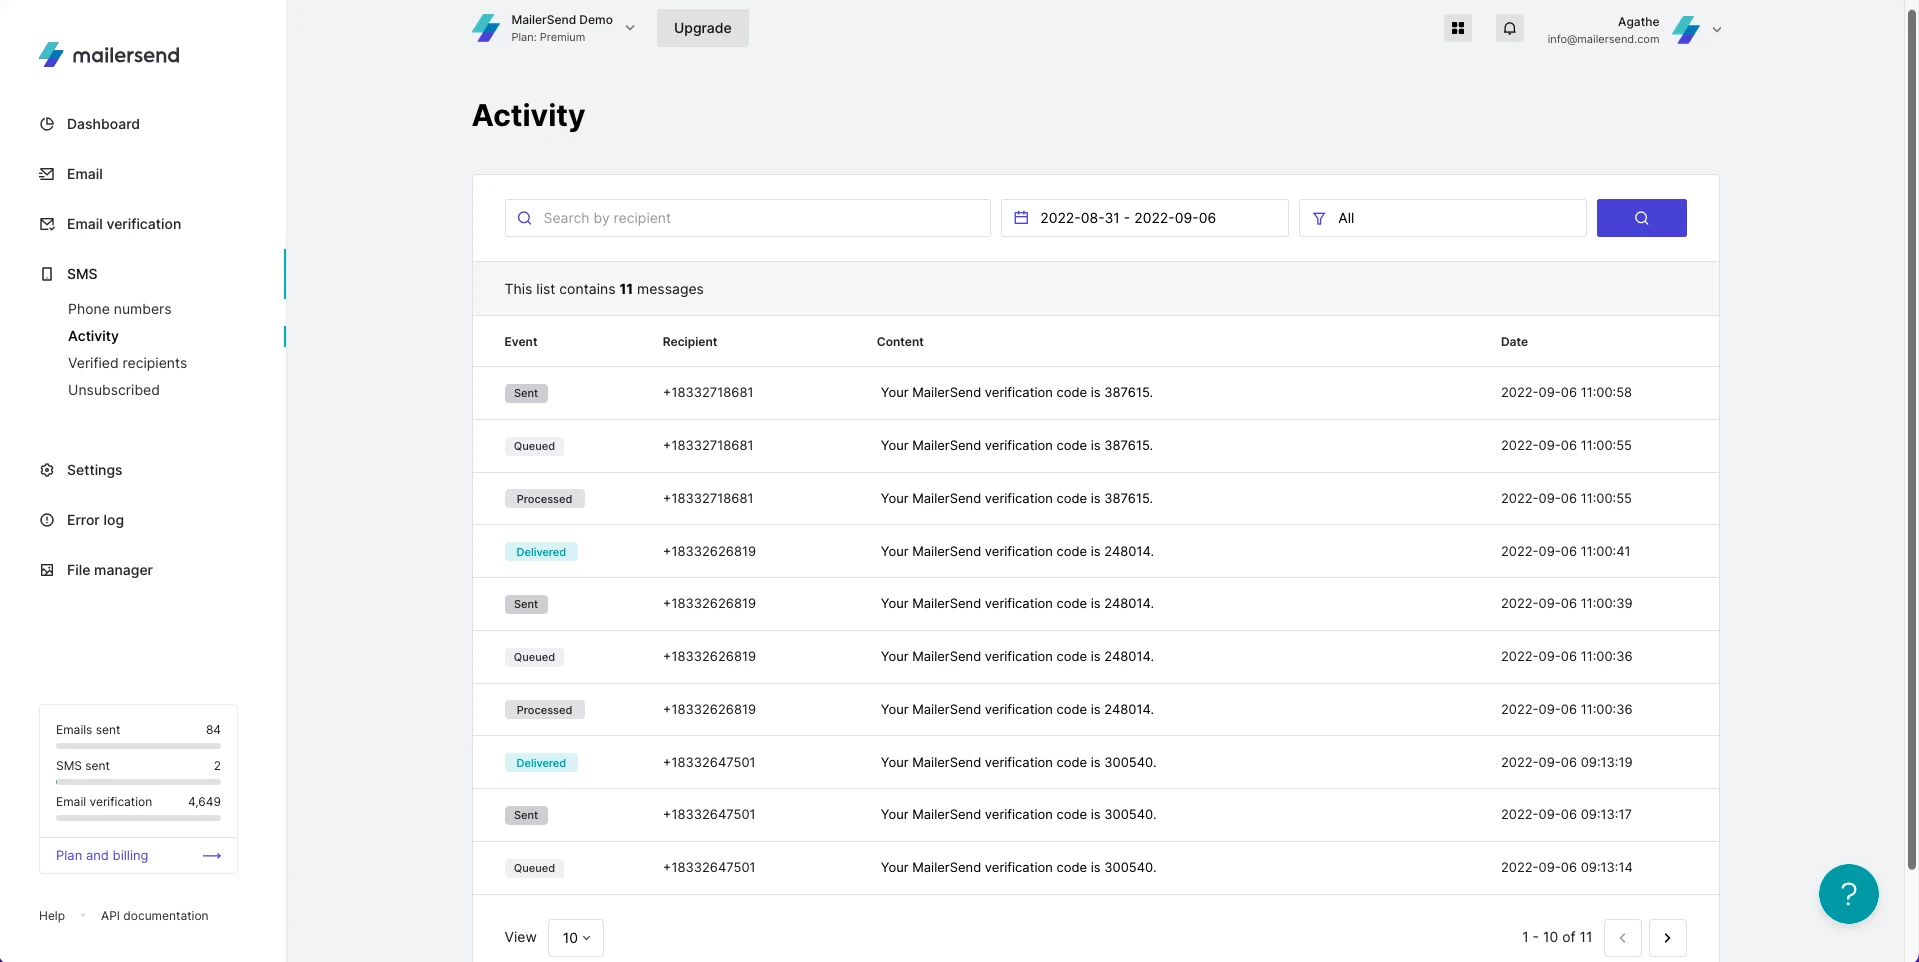Image resolution: width=1919 pixels, height=962 pixels.
Task: Select the Activity submenu item
Action: coord(93,336)
